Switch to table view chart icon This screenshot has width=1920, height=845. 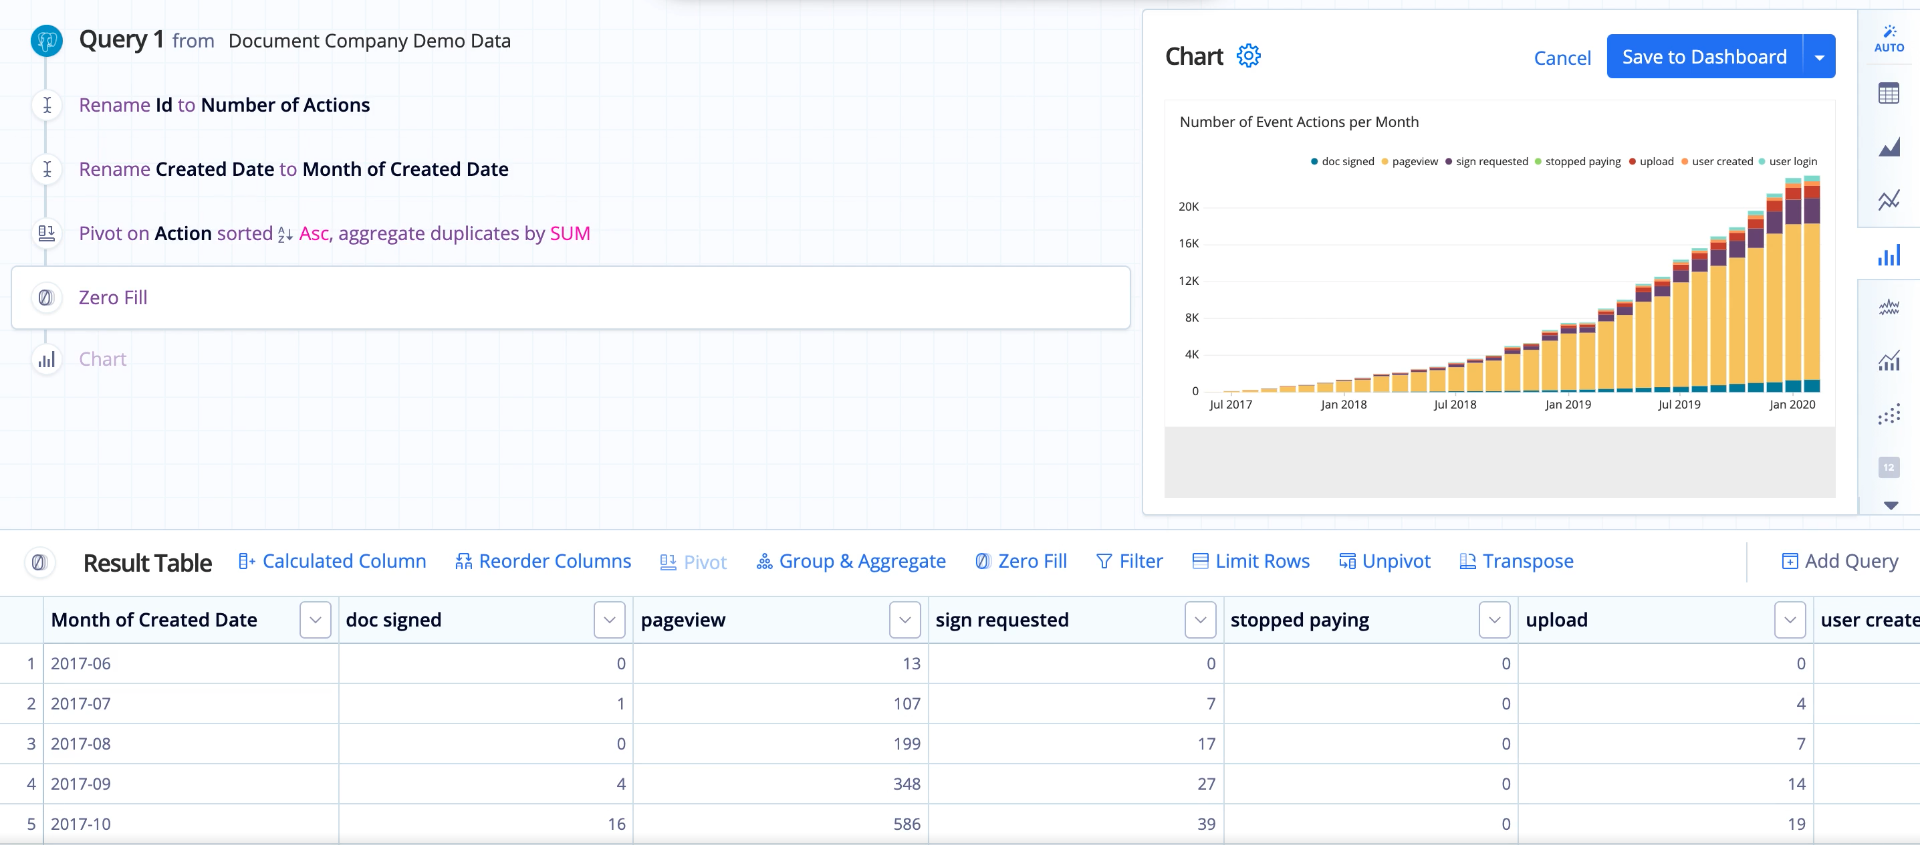pos(1889,94)
